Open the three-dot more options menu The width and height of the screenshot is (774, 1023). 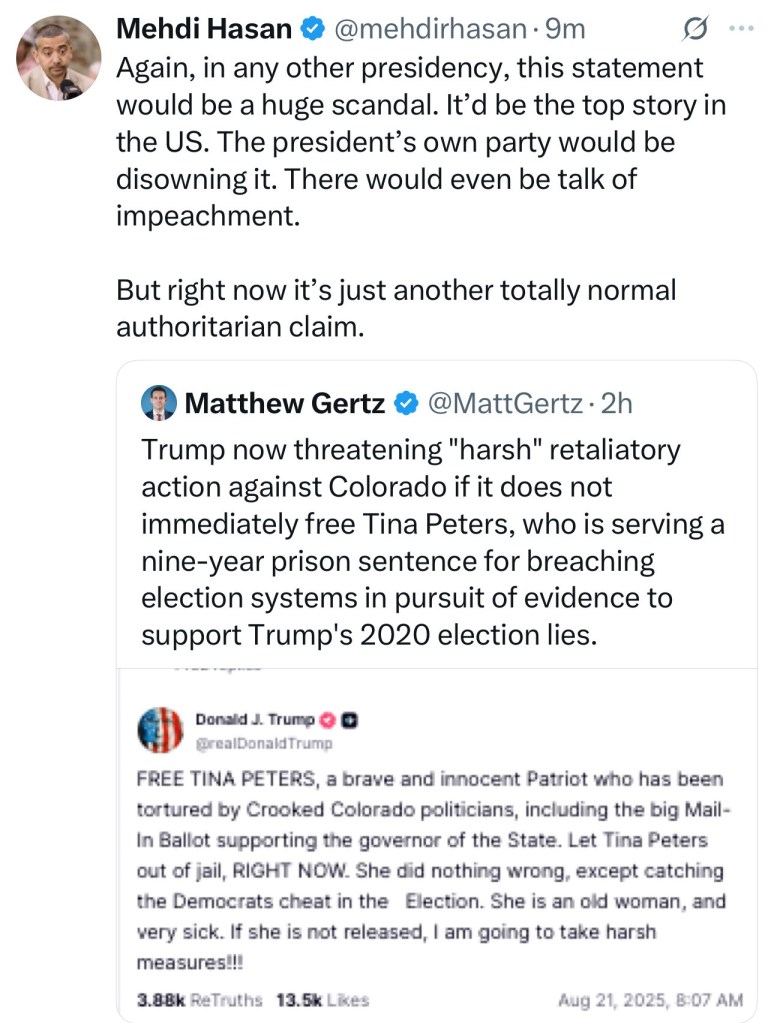pyautogui.click(x=740, y=29)
